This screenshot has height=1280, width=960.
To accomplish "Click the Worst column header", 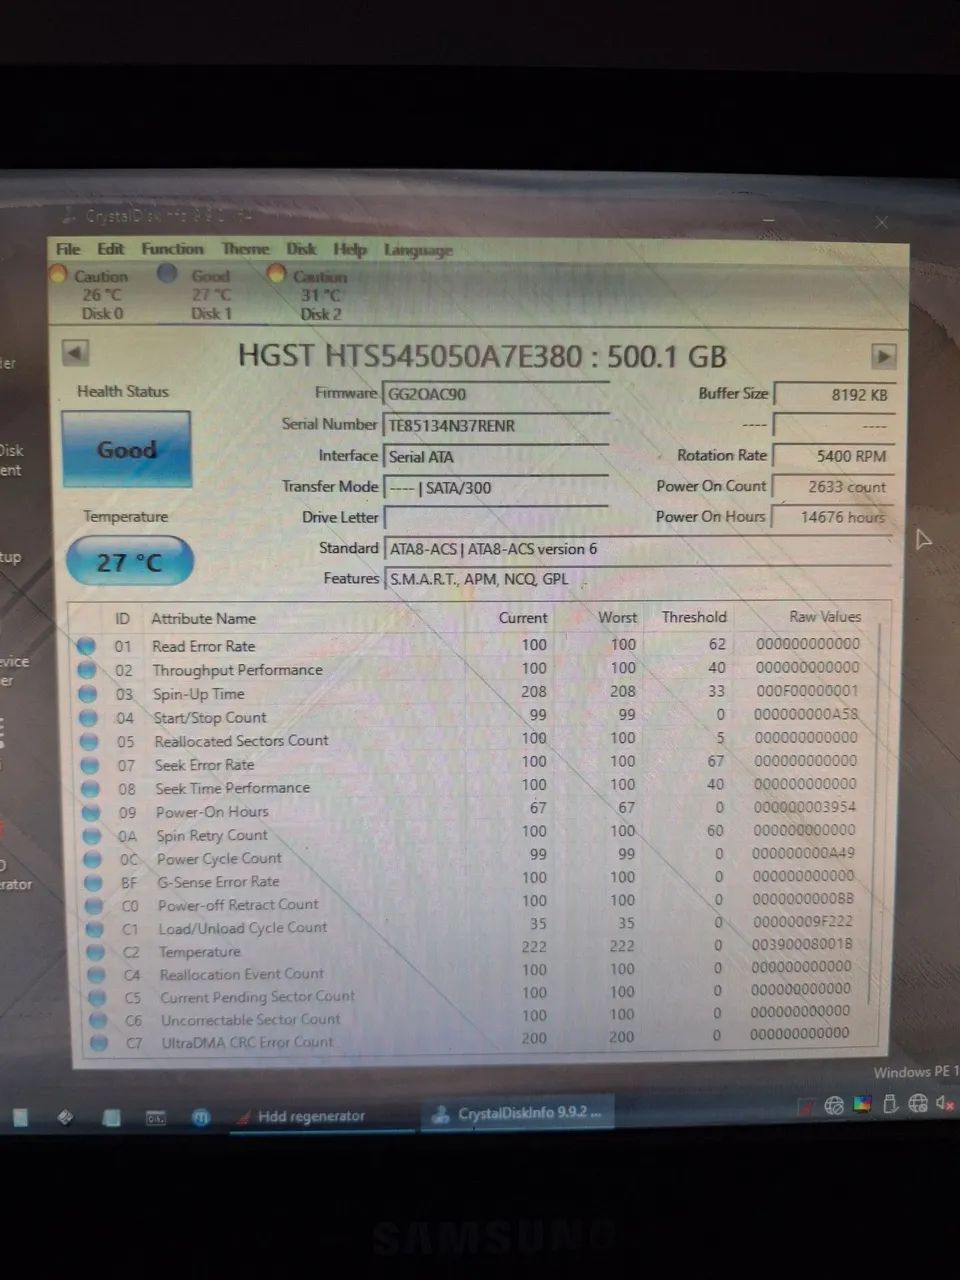I will (x=617, y=618).
